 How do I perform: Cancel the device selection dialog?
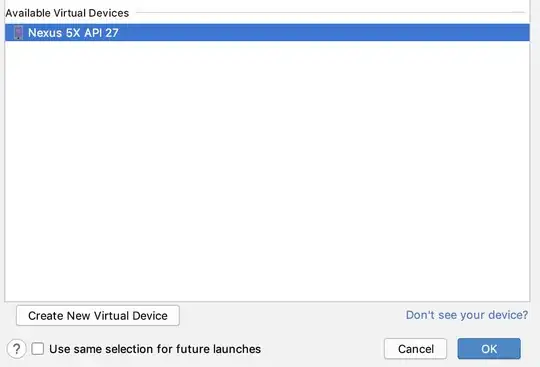coord(415,349)
